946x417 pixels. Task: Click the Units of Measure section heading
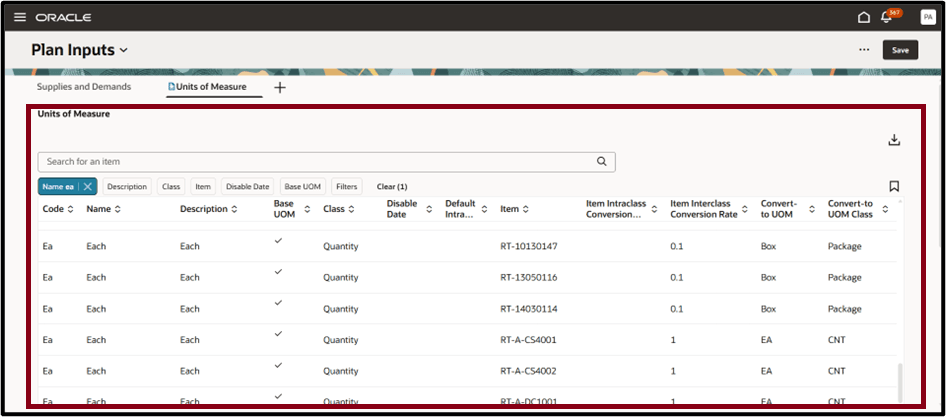click(x=74, y=113)
